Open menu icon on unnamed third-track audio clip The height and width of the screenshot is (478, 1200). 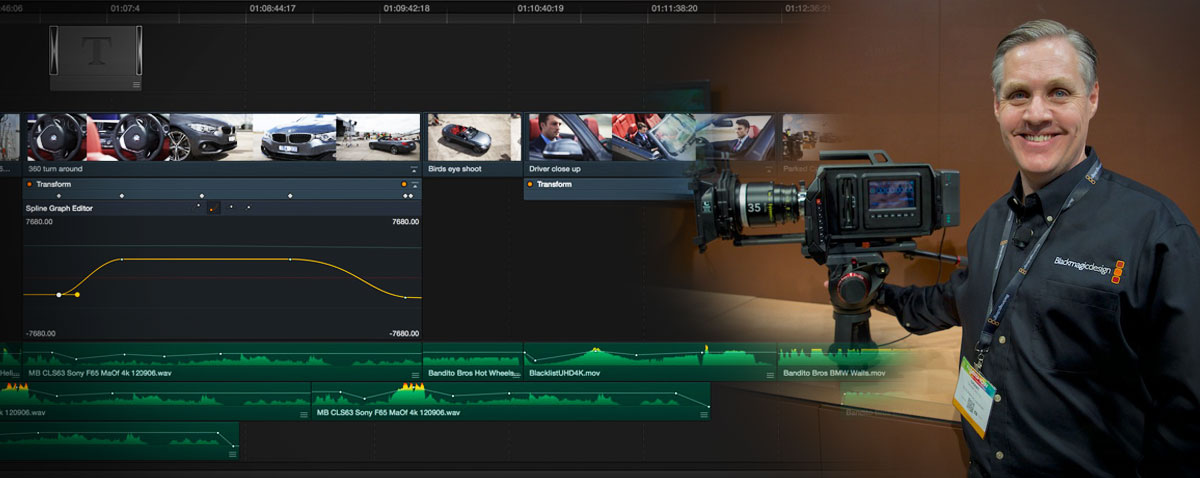tap(233, 454)
